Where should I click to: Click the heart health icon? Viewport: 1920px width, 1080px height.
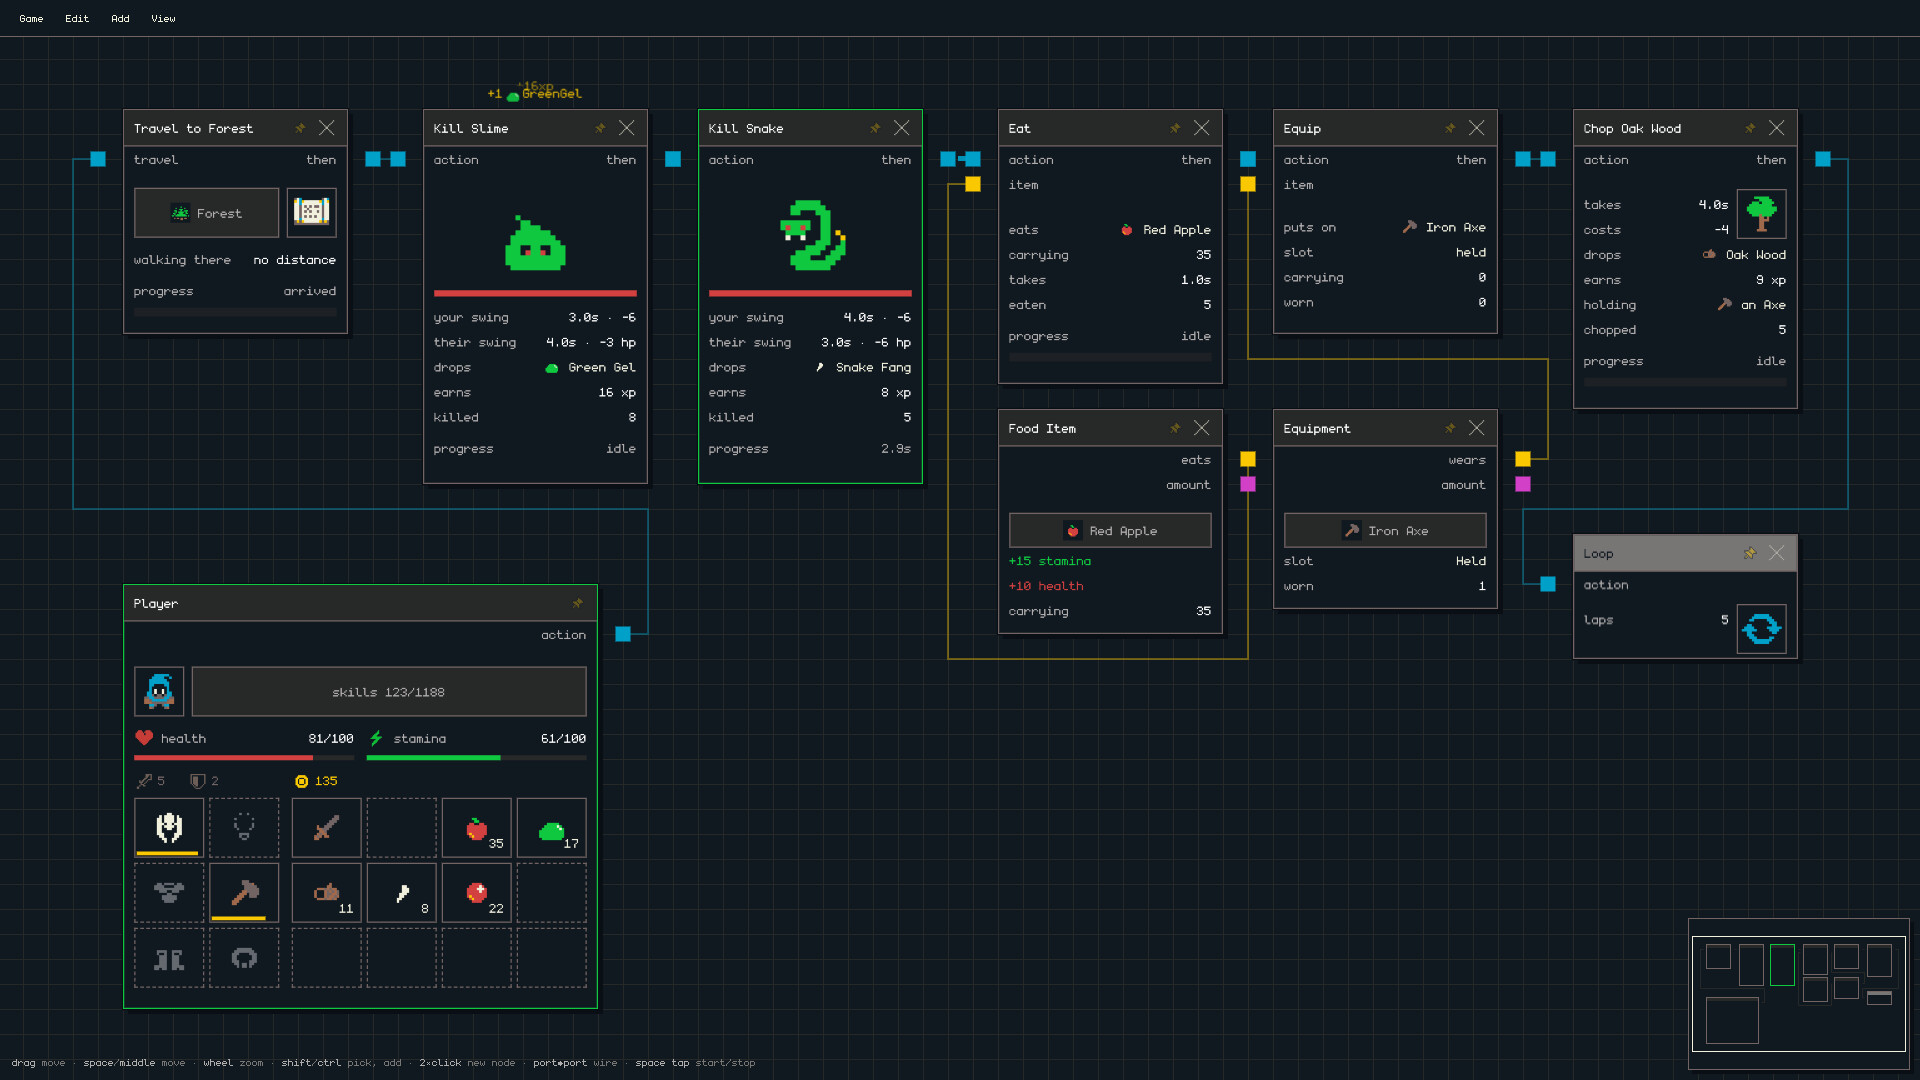(x=144, y=738)
